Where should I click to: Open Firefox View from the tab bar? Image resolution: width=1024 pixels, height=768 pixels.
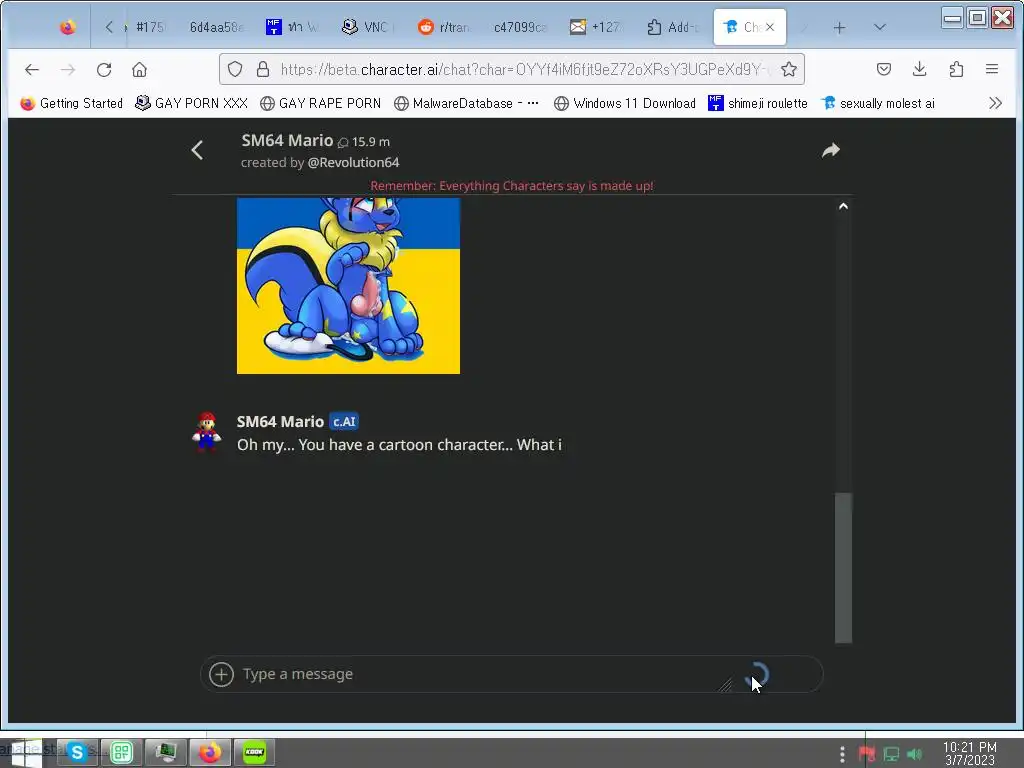coord(67,27)
